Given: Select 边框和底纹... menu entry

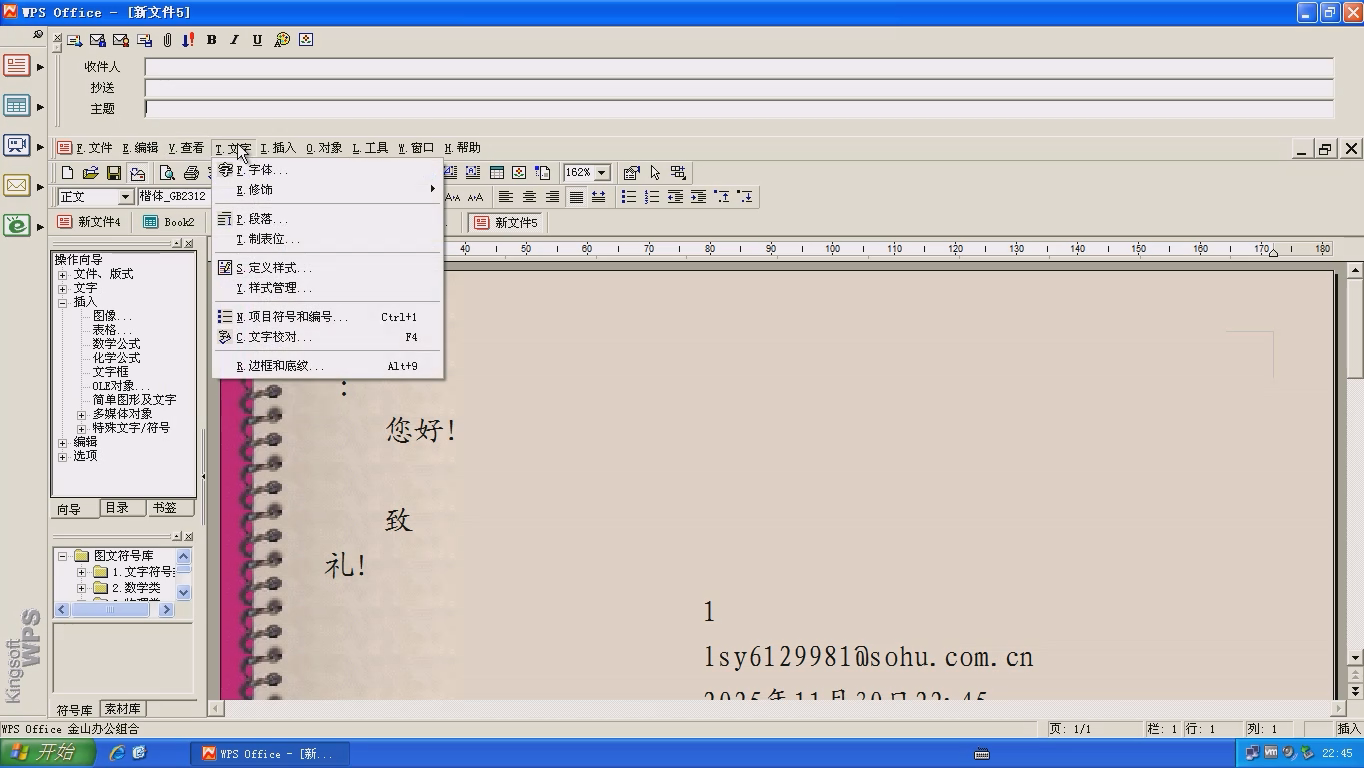Looking at the screenshot, I should (328, 366).
